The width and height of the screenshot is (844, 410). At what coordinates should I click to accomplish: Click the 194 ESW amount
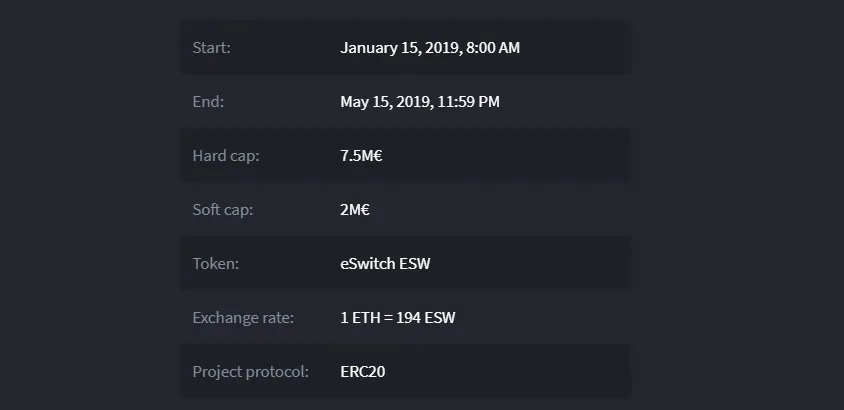(426, 317)
